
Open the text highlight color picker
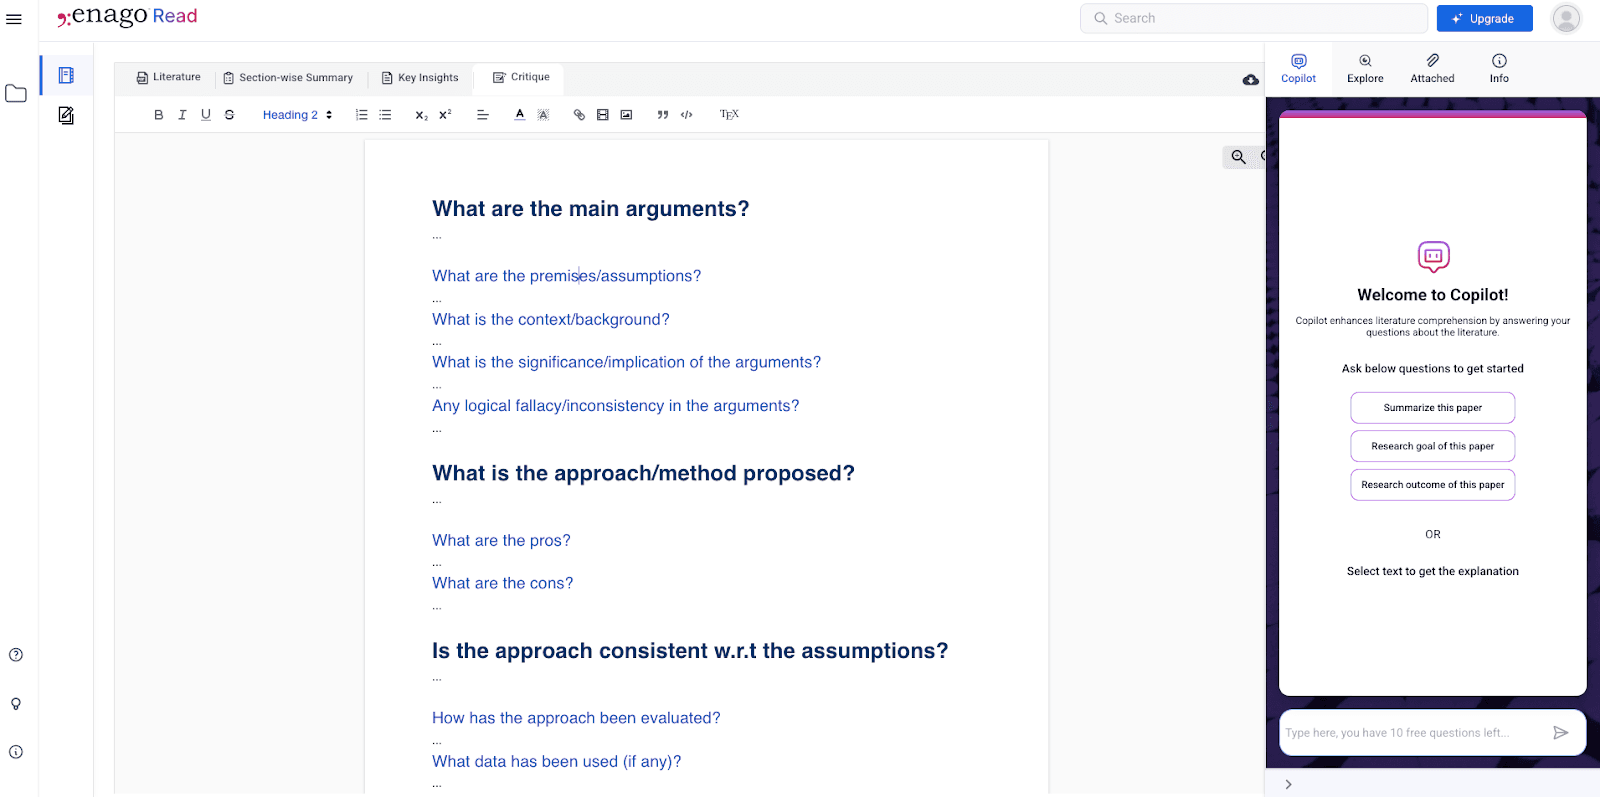pyautogui.click(x=543, y=115)
